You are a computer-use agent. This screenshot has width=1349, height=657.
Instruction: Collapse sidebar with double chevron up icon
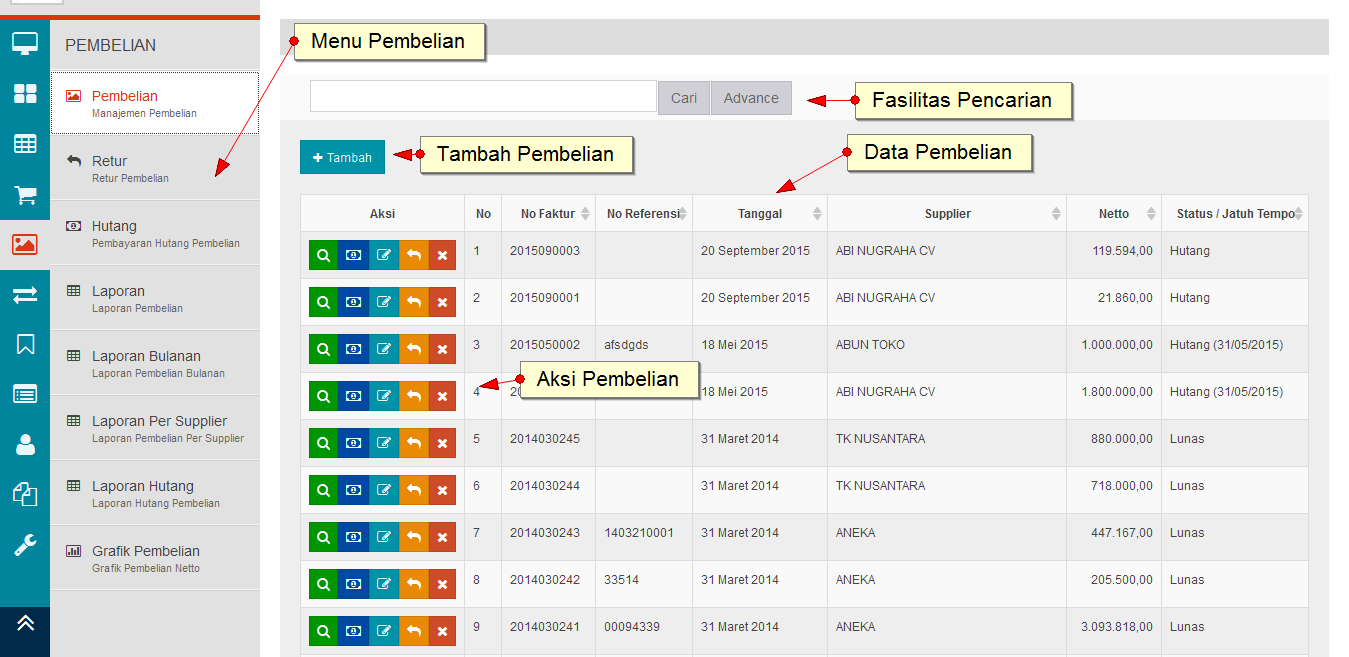pos(25,622)
